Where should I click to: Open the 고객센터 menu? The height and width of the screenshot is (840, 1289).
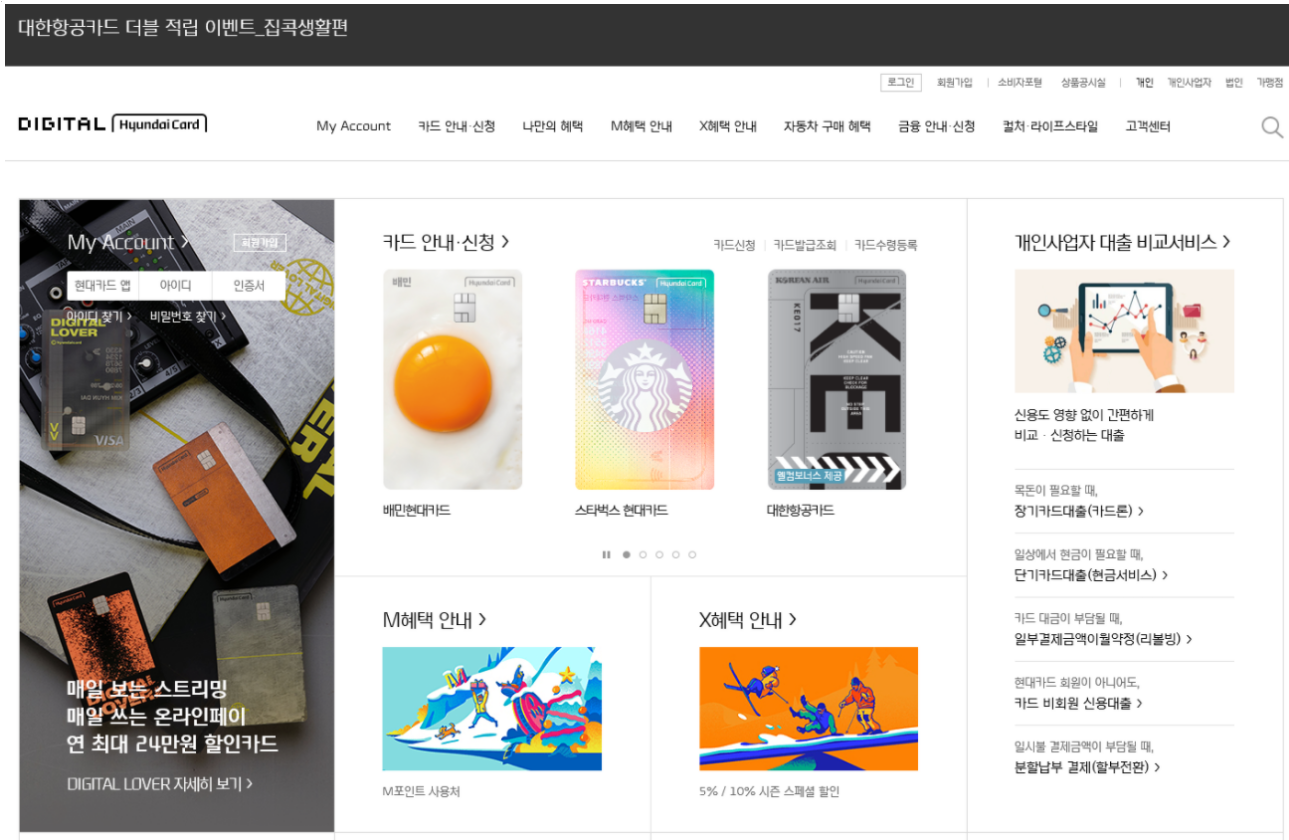click(1148, 126)
